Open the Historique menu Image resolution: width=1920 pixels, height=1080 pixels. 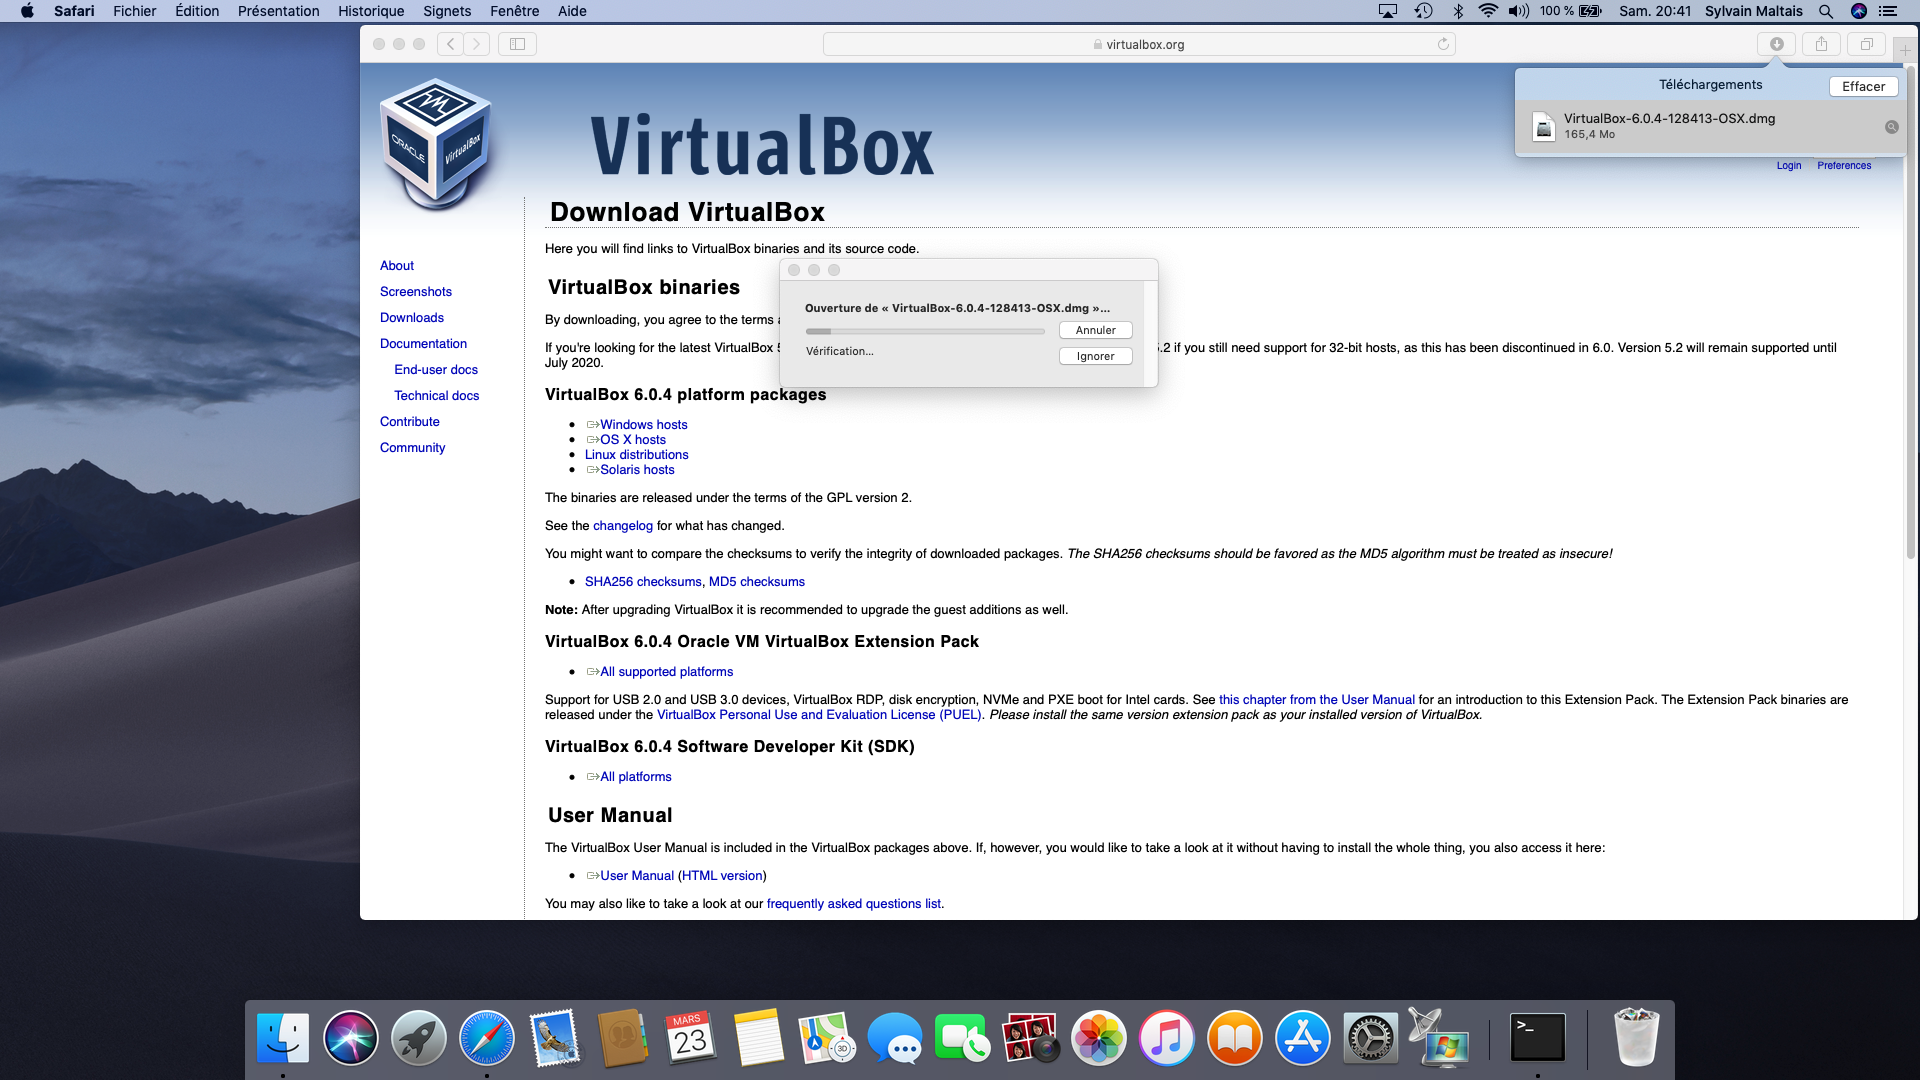coord(371,11)
